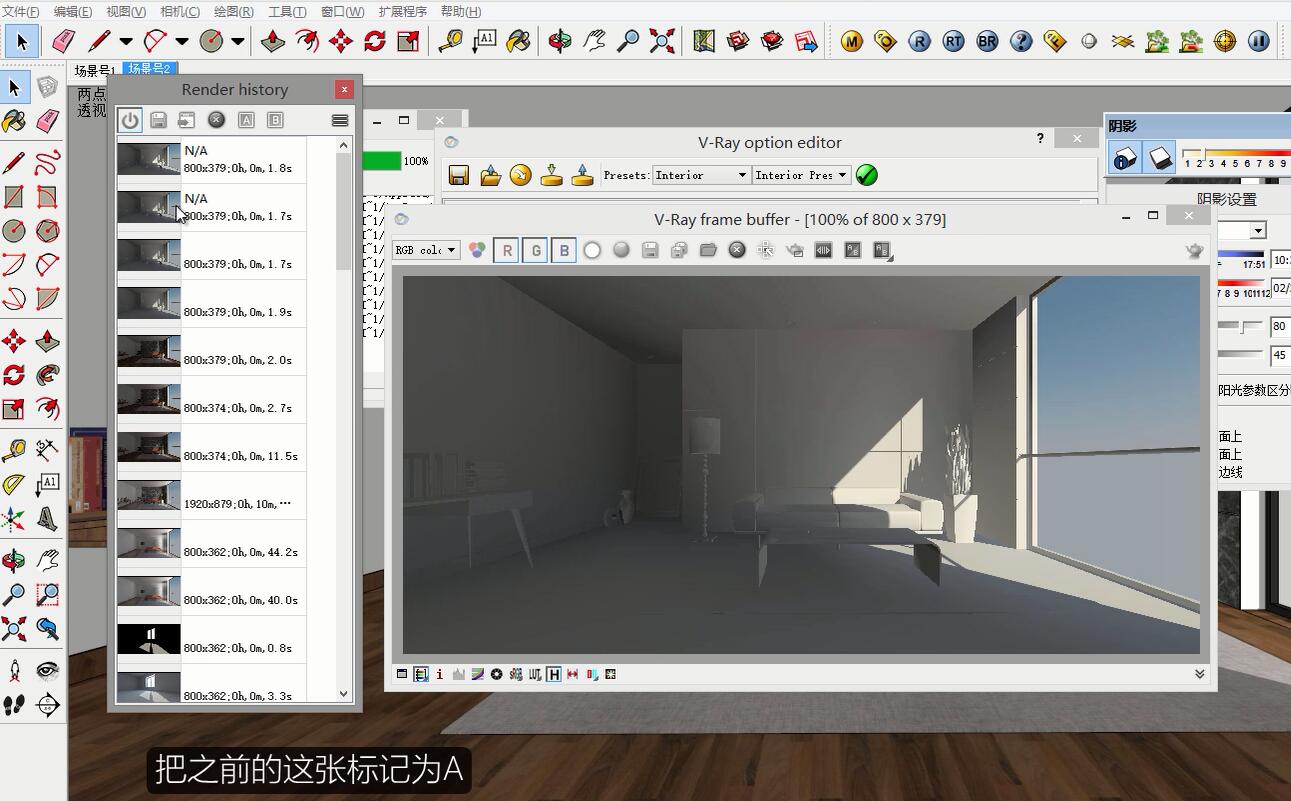Toggle blue channel in frame buffer
The height and width of the screenshot is (801, 1291).
(564, 250)
